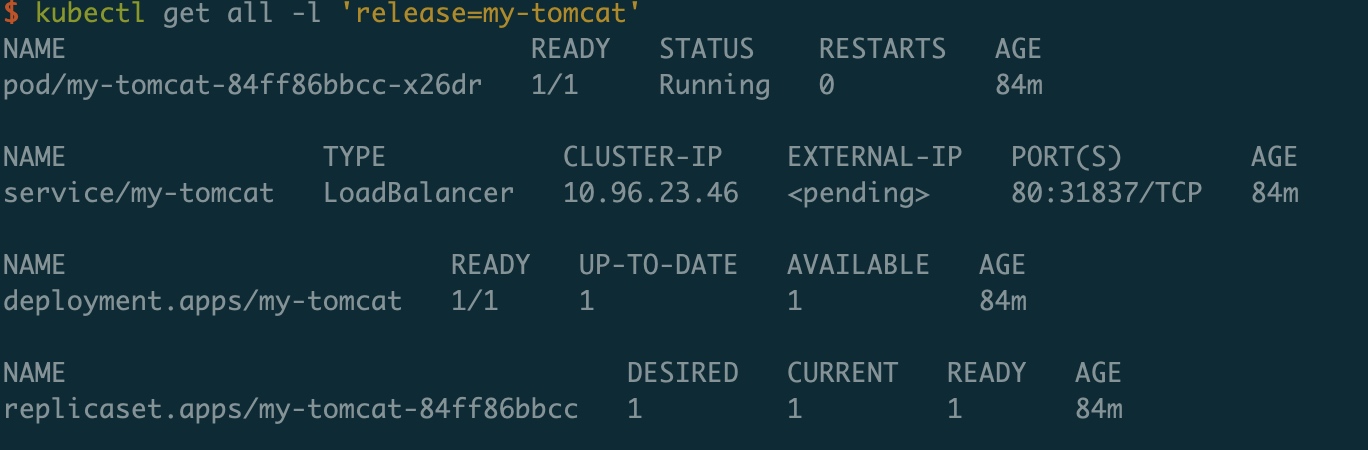
Task: Click the kubectl command word
Action: [x=91, y=14]
